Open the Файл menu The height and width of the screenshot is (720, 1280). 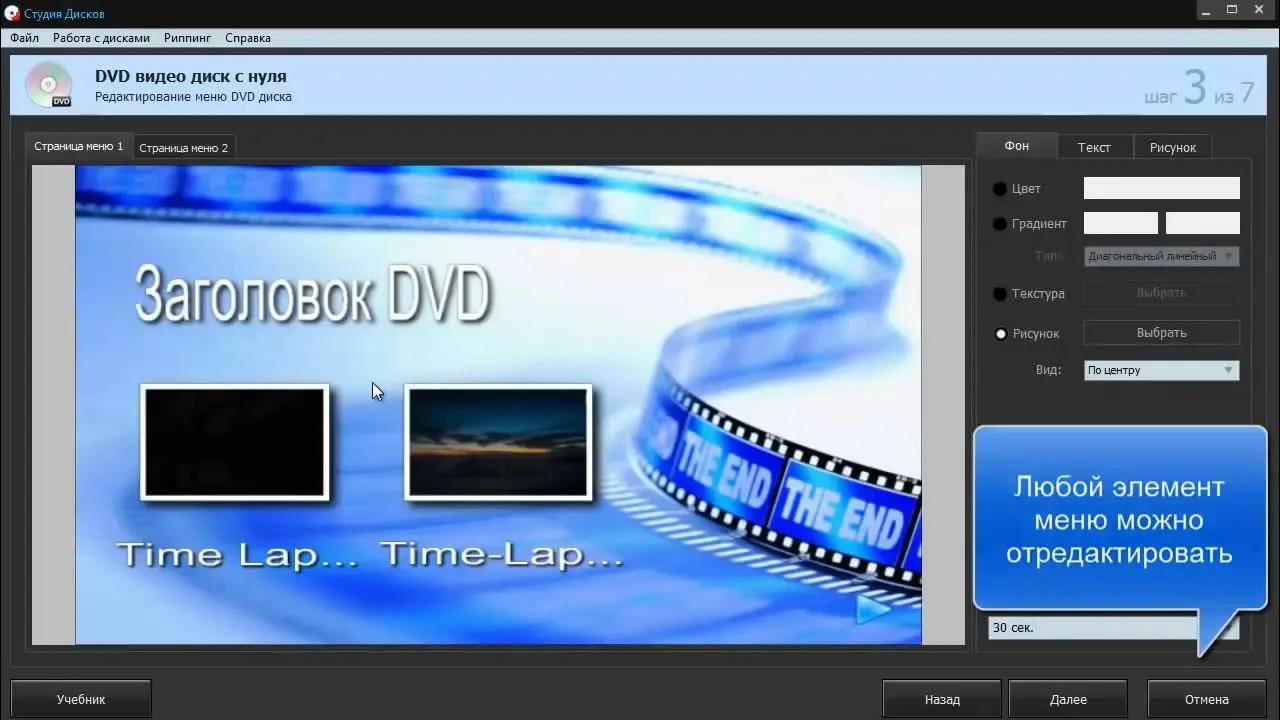tap(25, 38)
